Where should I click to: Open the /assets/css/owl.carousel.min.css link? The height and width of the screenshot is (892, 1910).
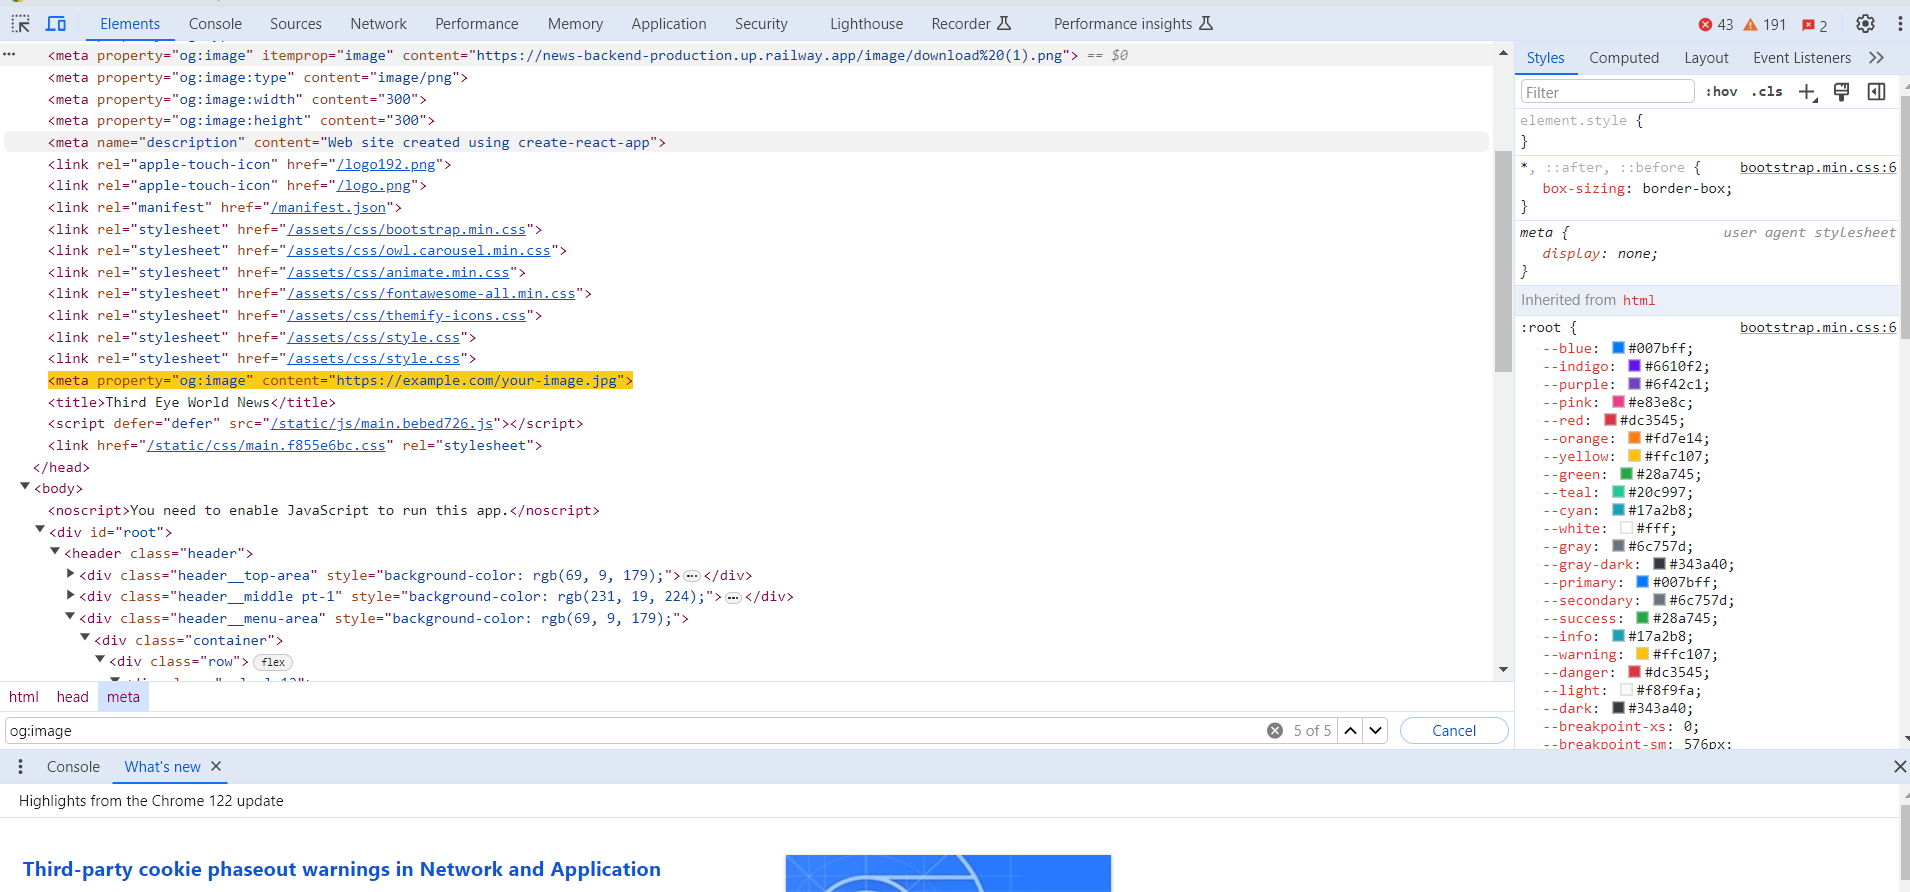[419, 251]
